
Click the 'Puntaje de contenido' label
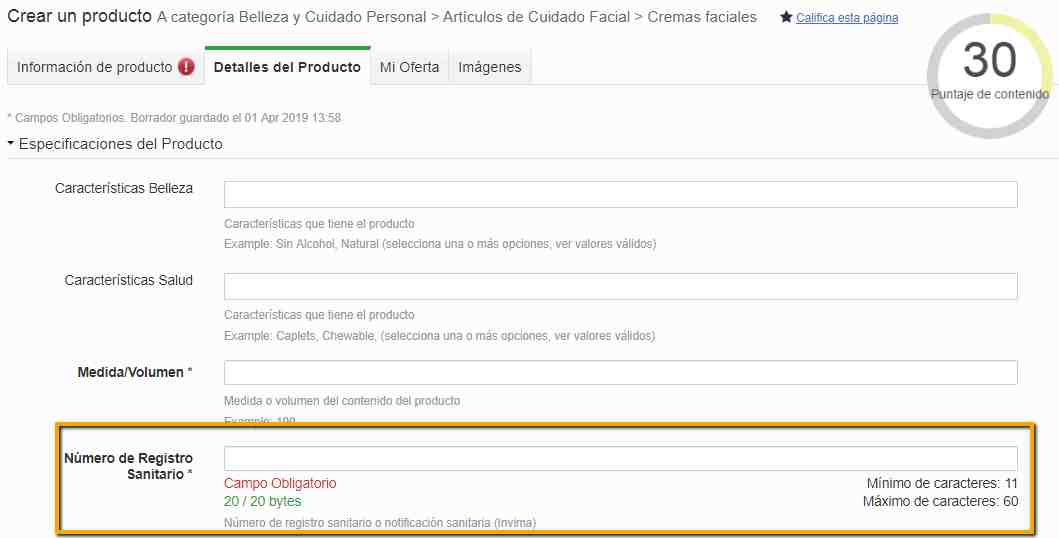(x=989, y=95)
